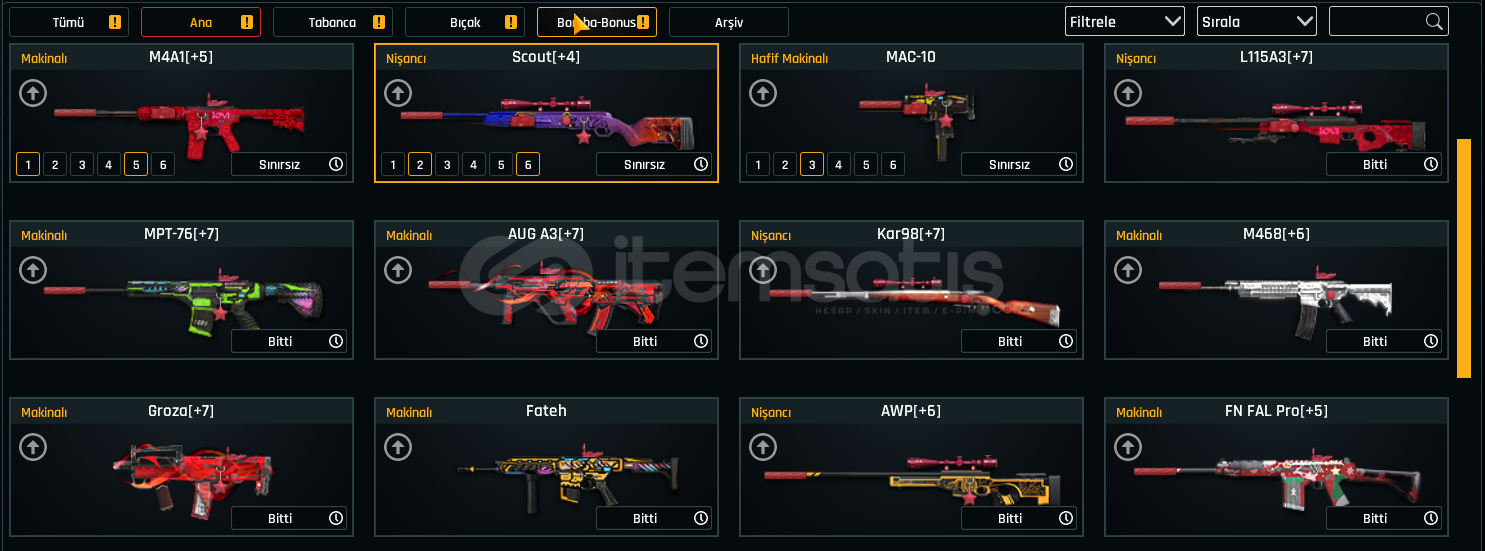Open the Sırala sorting dropdown
The height and width of the screenshot is (551, 1485).
pyautogui.click(x=1257, y=21)
